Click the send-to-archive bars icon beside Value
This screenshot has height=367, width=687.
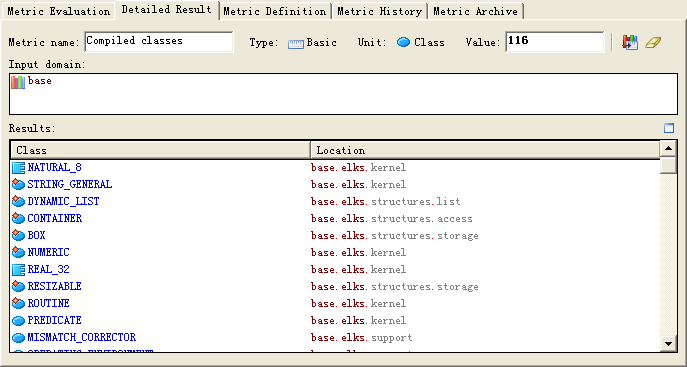click(x=630, y=42)
